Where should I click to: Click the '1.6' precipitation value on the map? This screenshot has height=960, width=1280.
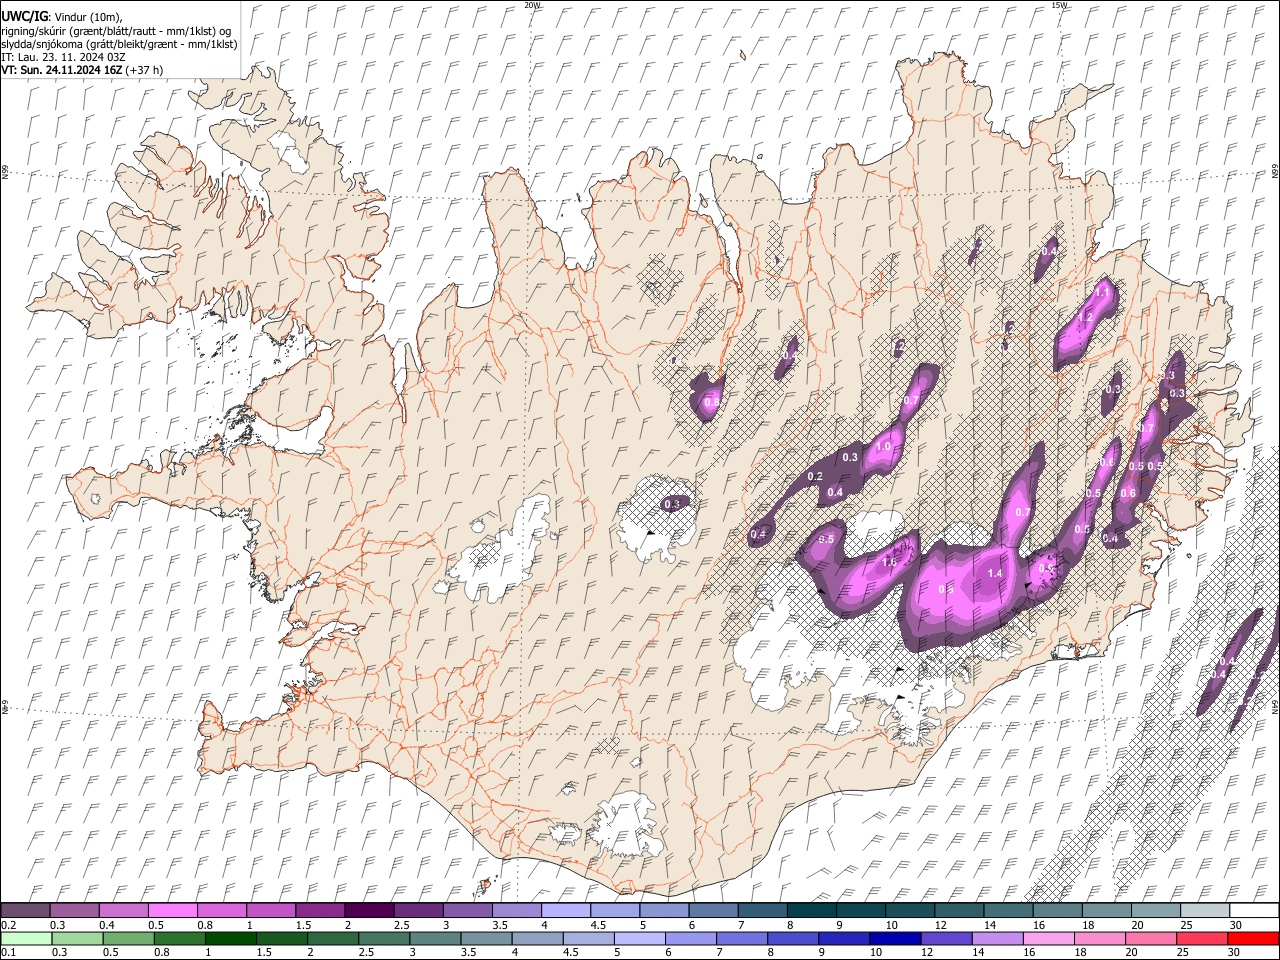(x=889, y=562)
